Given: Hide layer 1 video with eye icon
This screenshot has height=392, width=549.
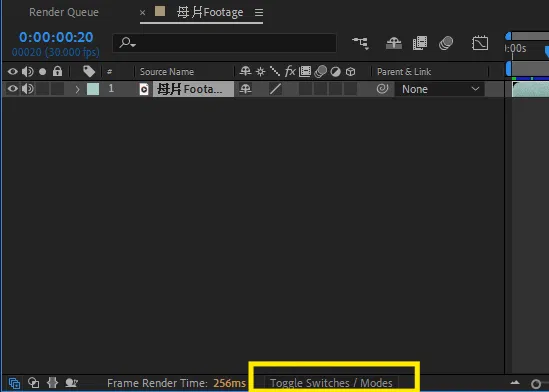Looking at the screenshot, I should click(13, 89).
